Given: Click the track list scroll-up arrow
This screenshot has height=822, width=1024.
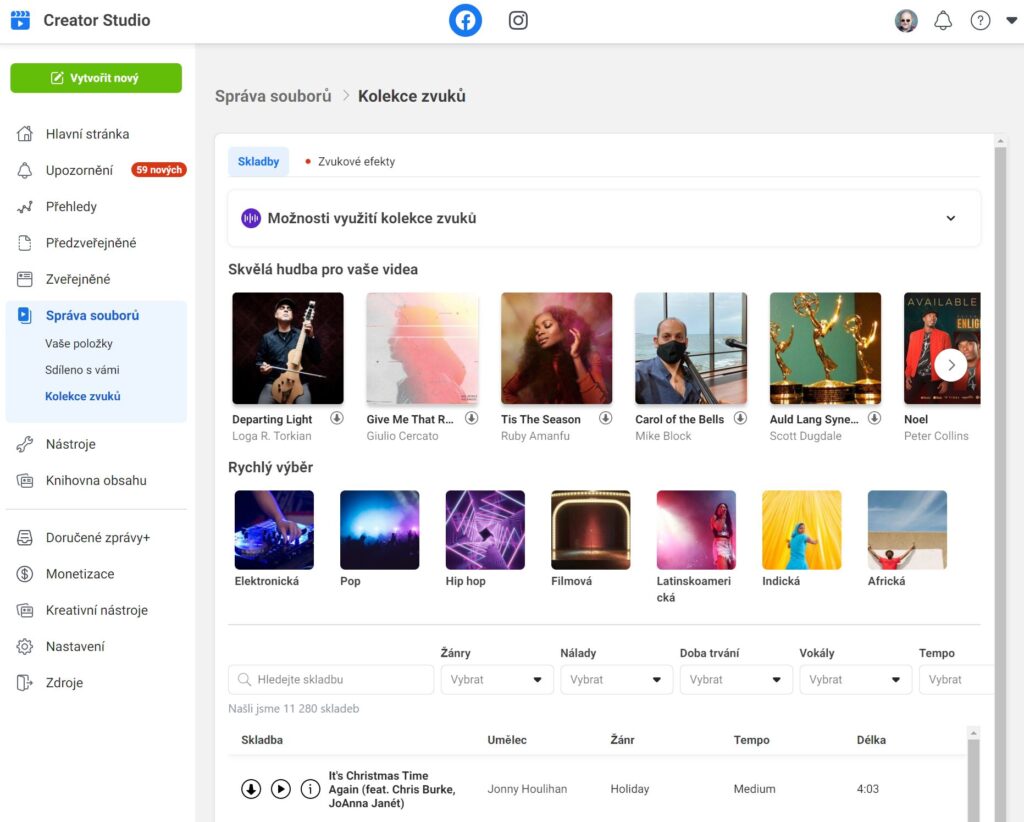Looking at the screenshot, I should pos(973,733).
